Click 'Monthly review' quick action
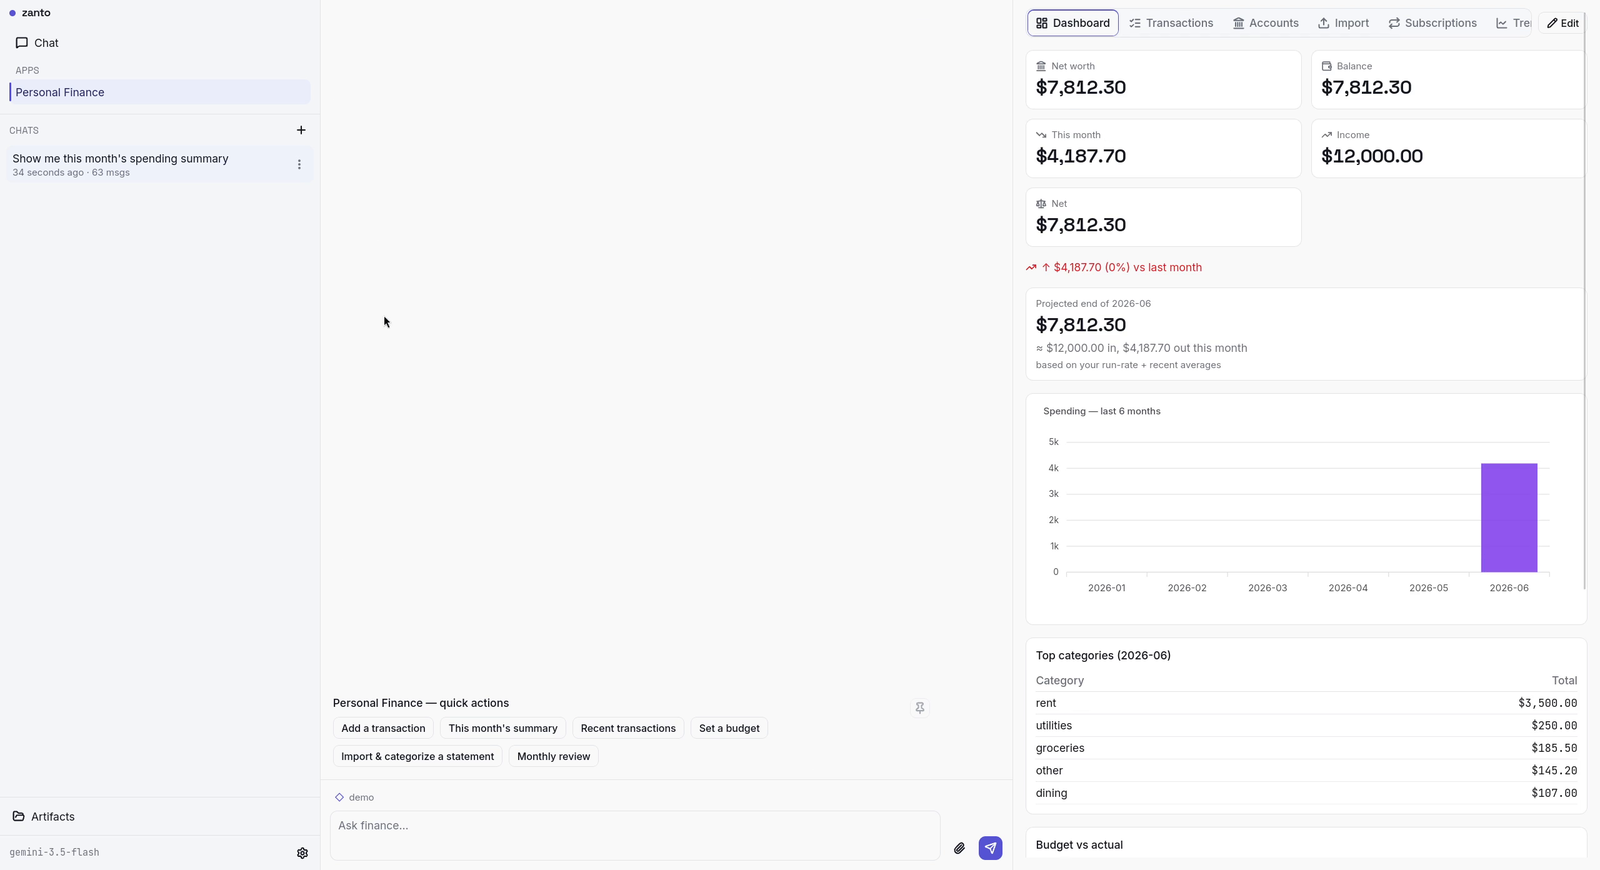This screenshot has width=1600, height=870. click(x=553, y=757)
